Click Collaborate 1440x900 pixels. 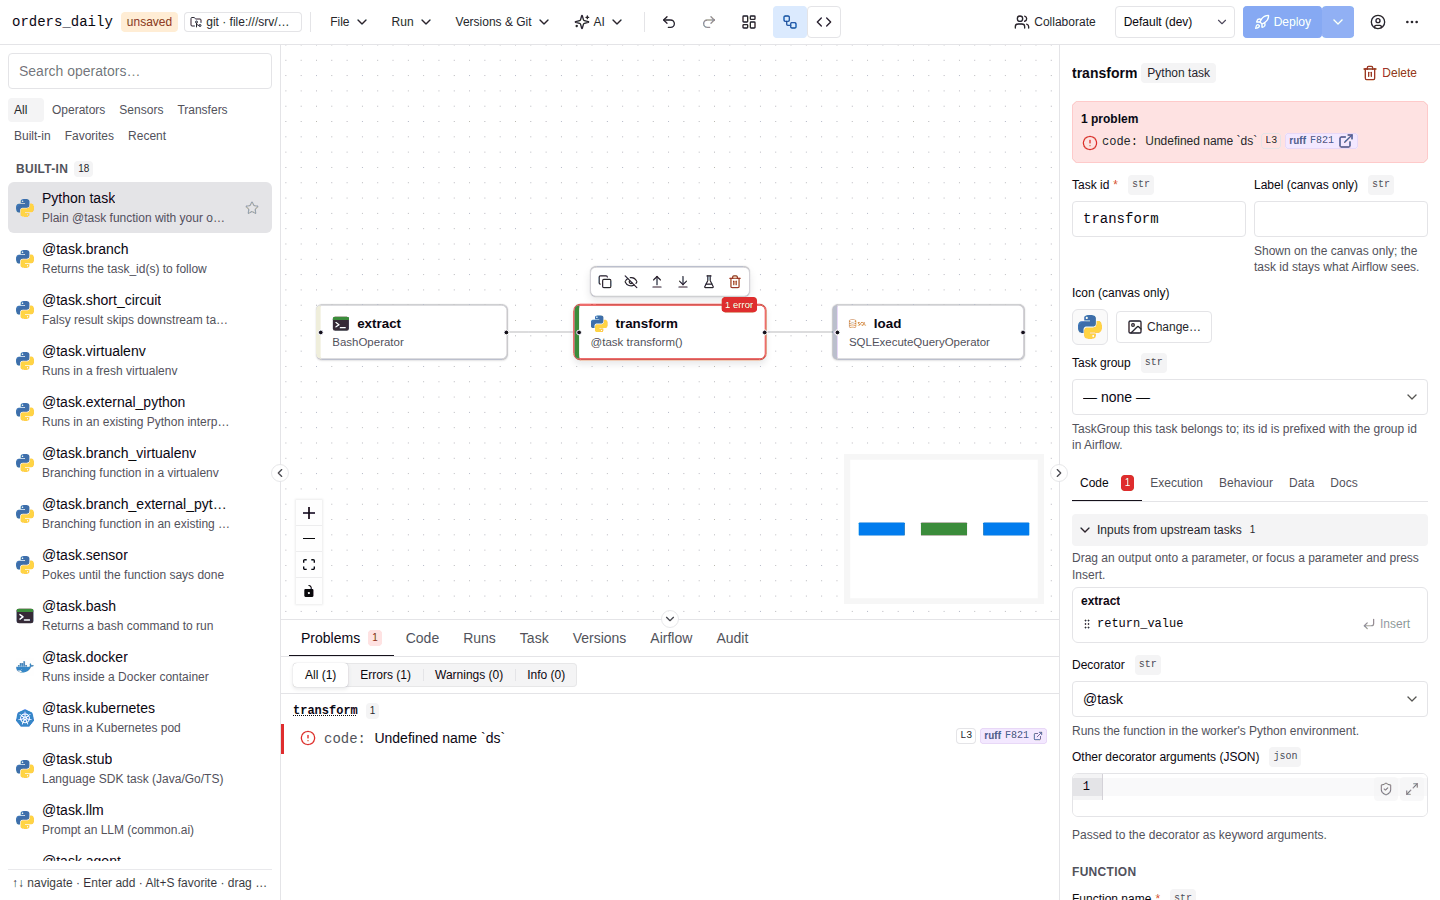pos(1055,22)
